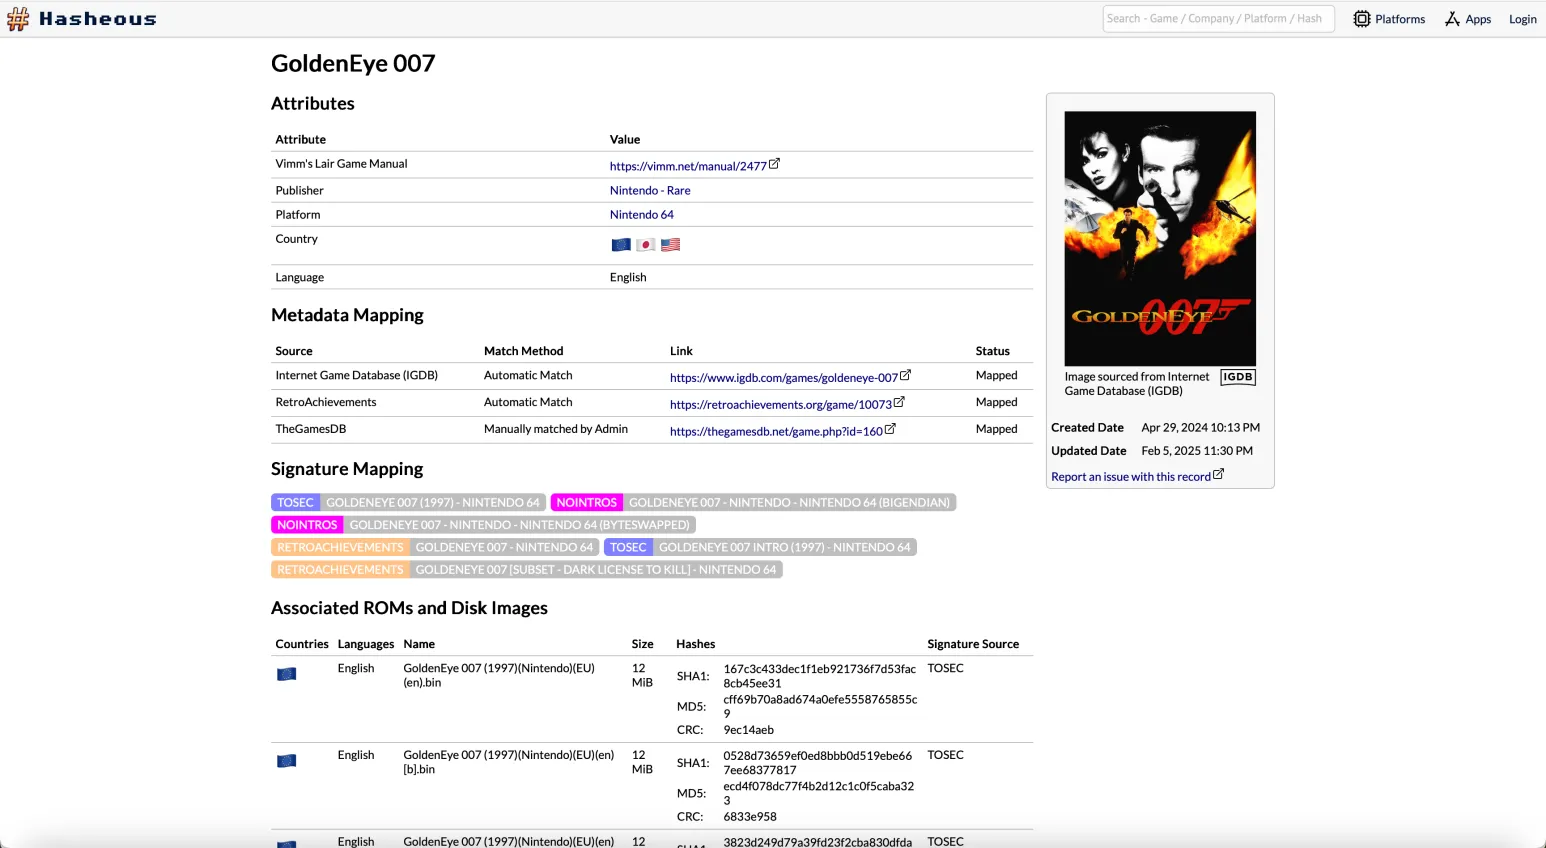Click the United States flag under Country

[x=670, y=245]
